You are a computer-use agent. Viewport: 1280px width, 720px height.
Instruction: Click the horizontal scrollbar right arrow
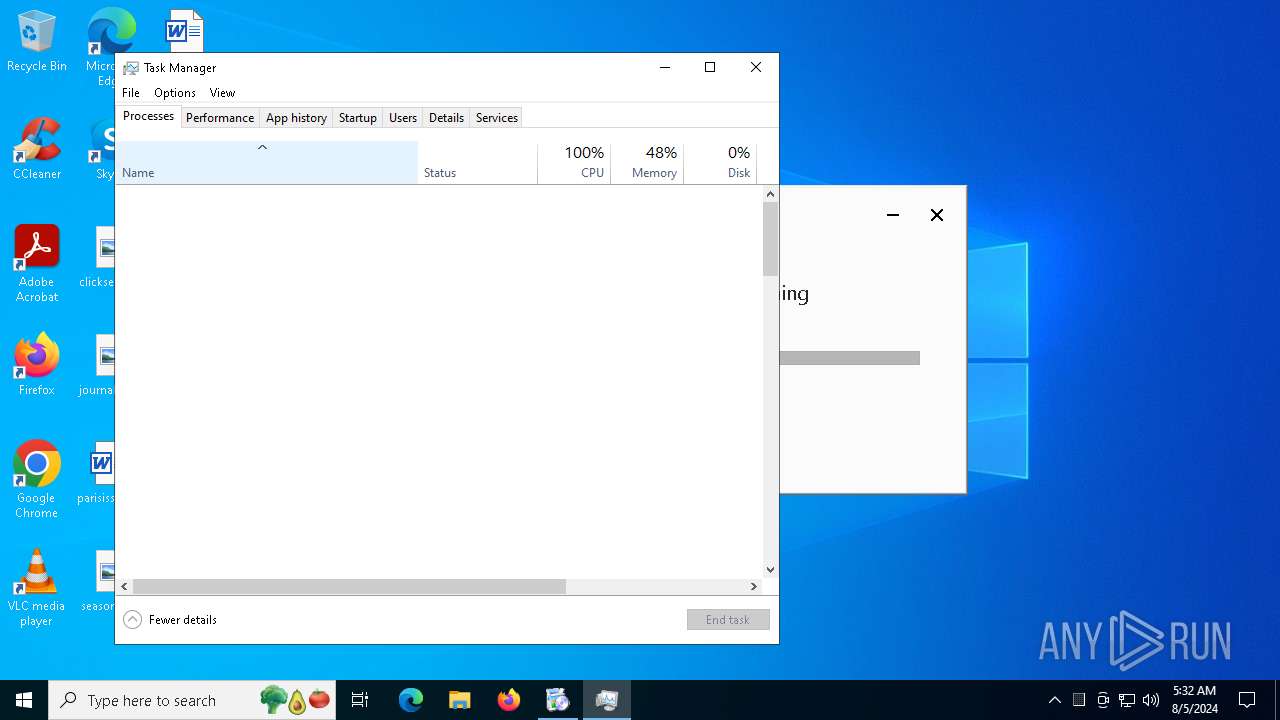tap(754, 587)
